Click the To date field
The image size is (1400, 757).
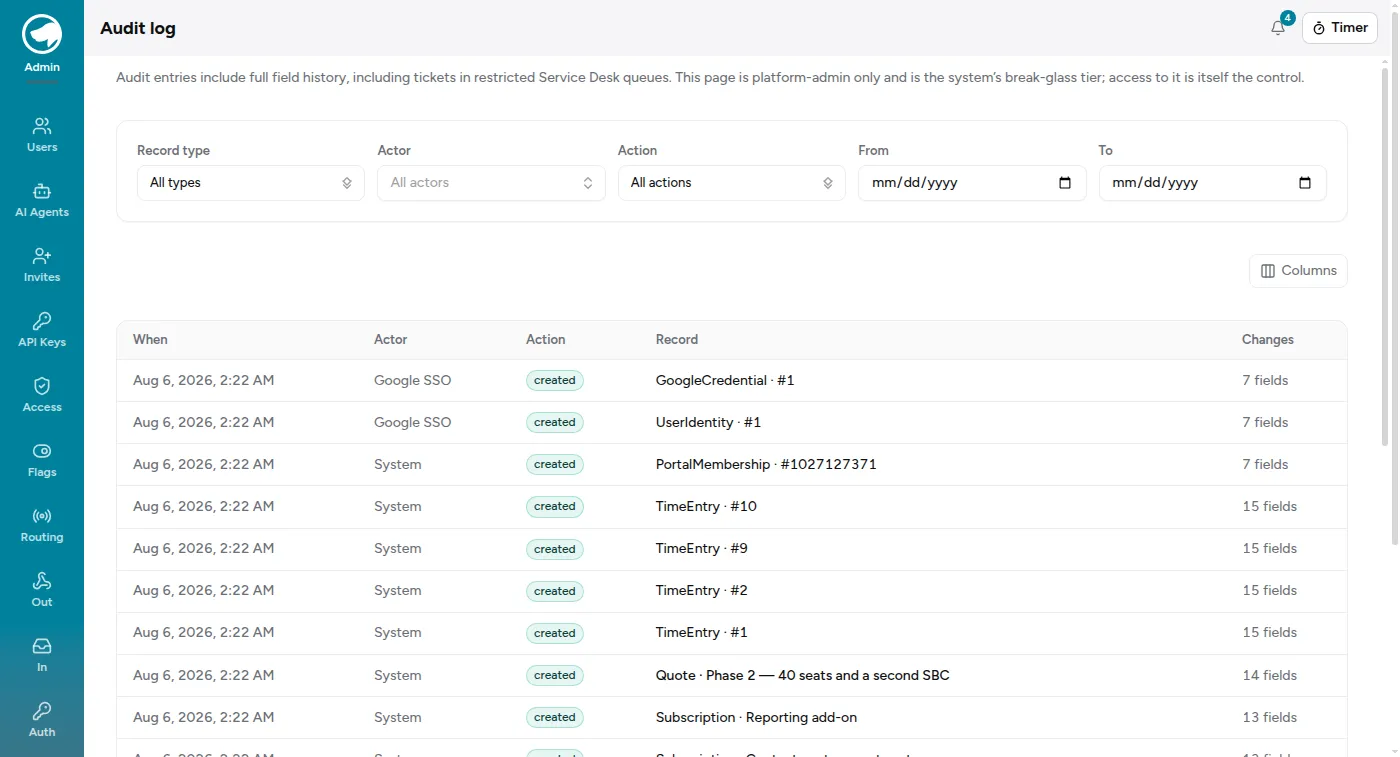click(x=1213, y=183)
